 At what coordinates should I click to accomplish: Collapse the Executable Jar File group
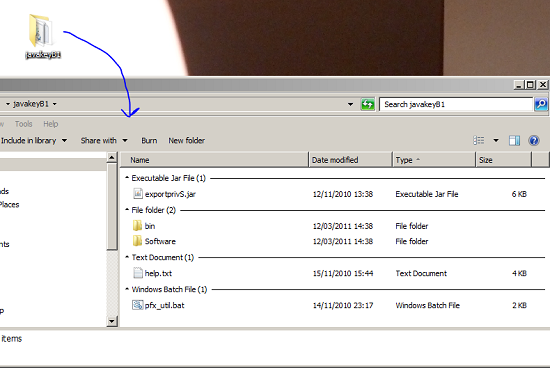(127, 178)
